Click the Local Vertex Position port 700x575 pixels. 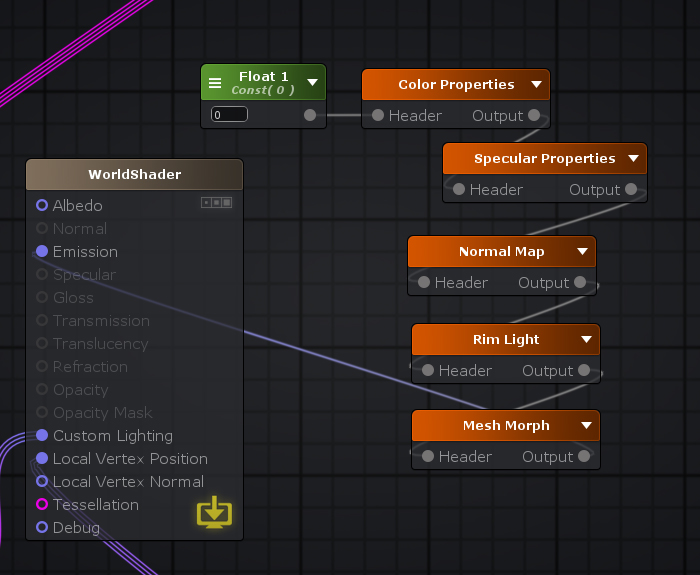click(x=42, y=458)
